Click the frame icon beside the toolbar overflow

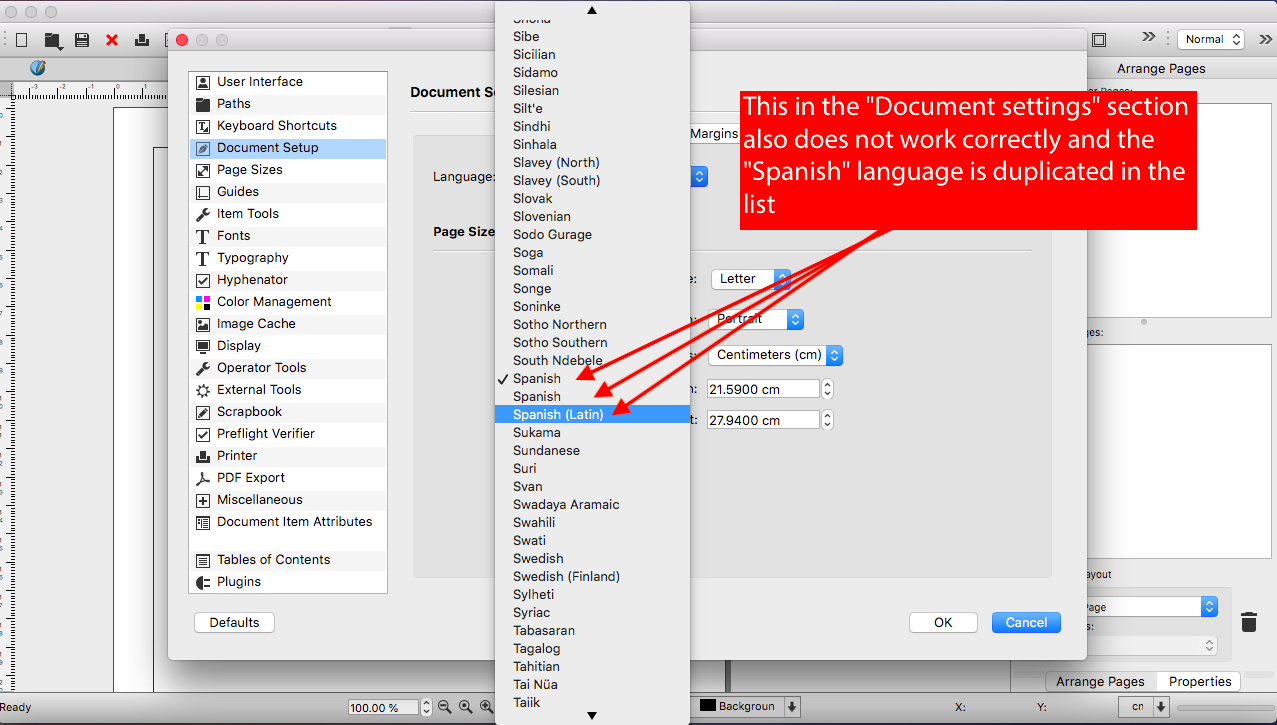tap(1099, 40)
